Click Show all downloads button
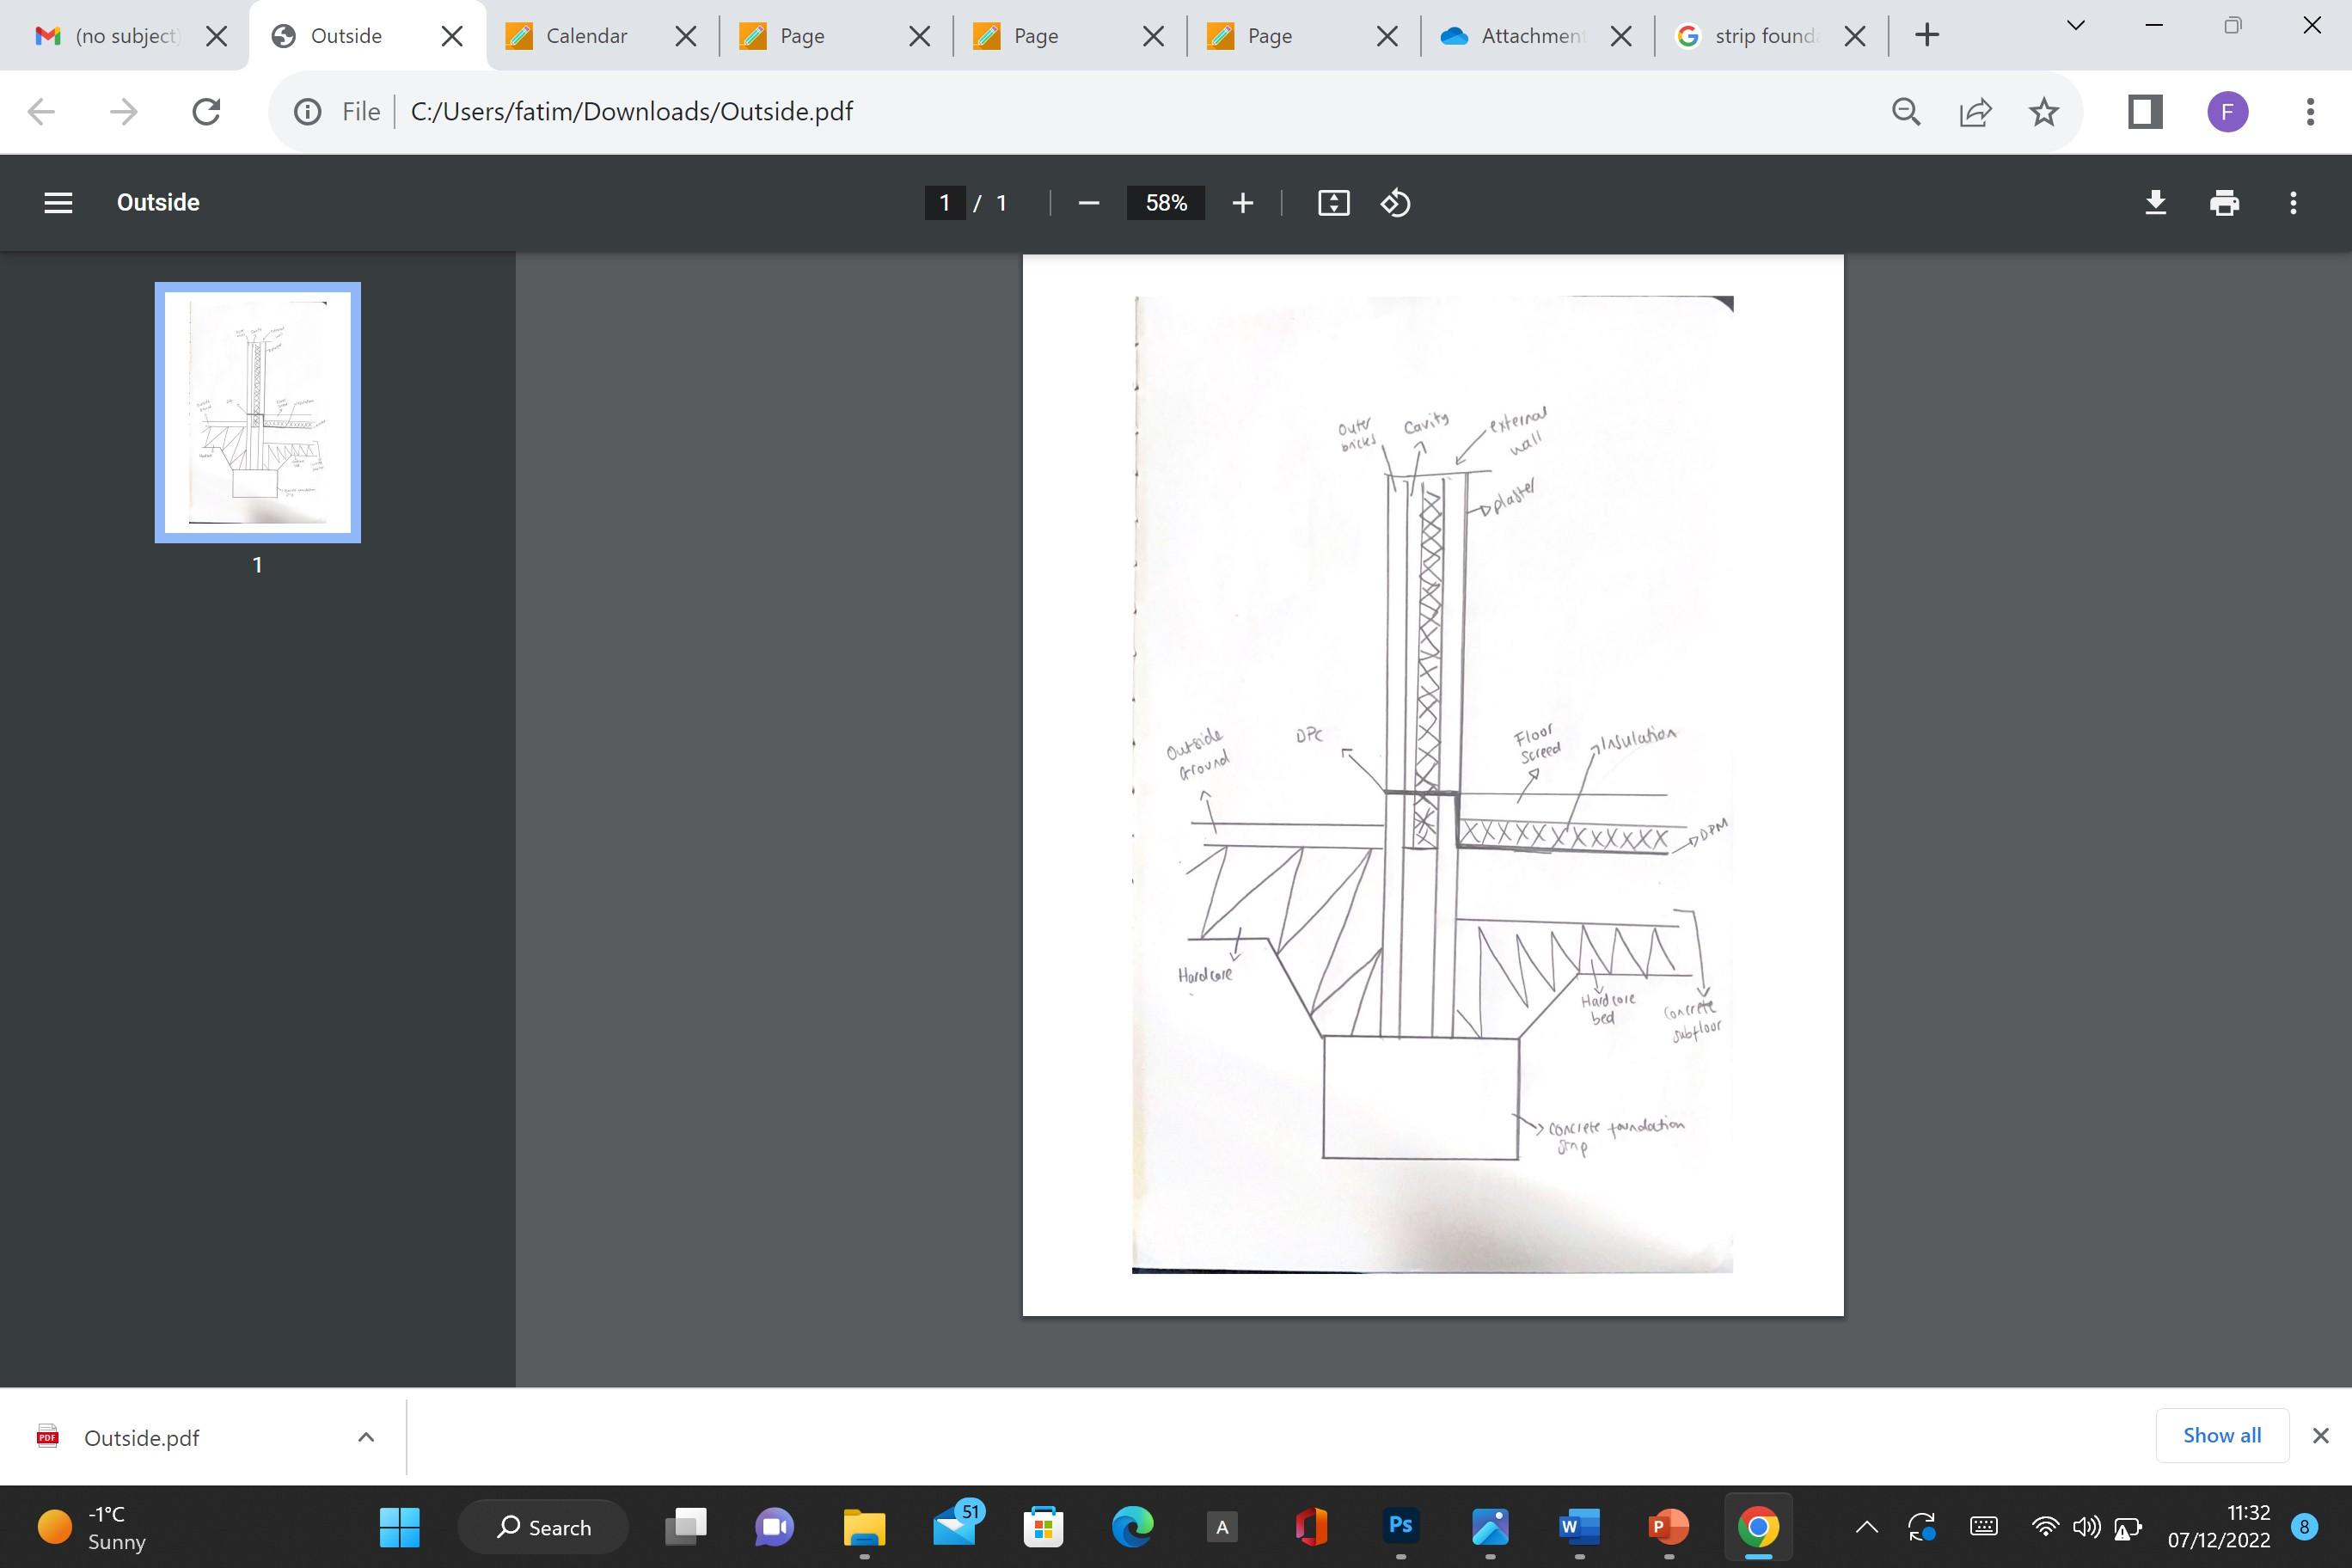The image size is (2352, 1568). (2221, 1435)
